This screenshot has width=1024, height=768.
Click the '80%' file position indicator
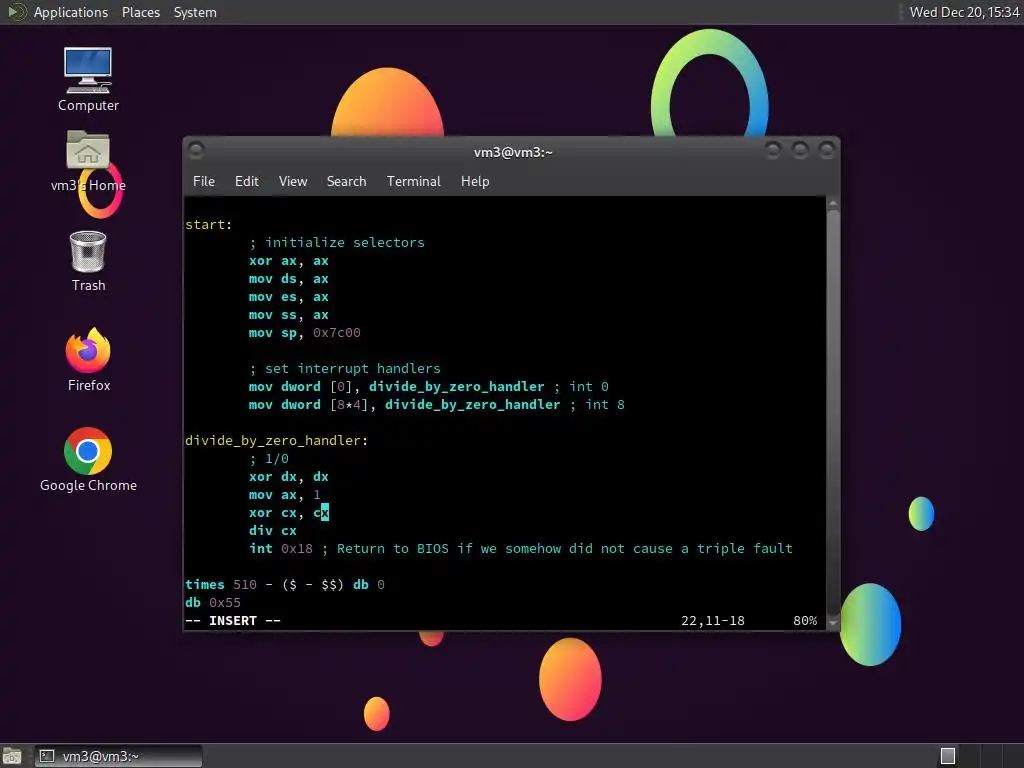[x=805, y=620]
